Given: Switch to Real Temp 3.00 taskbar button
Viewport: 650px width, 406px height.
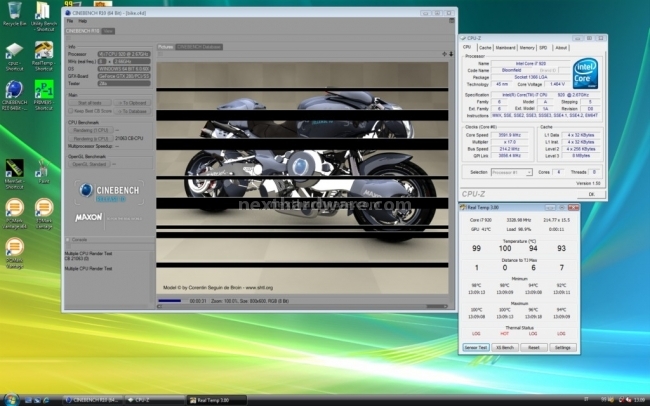Looking at the screenshot, I should (x=216, y=400).
